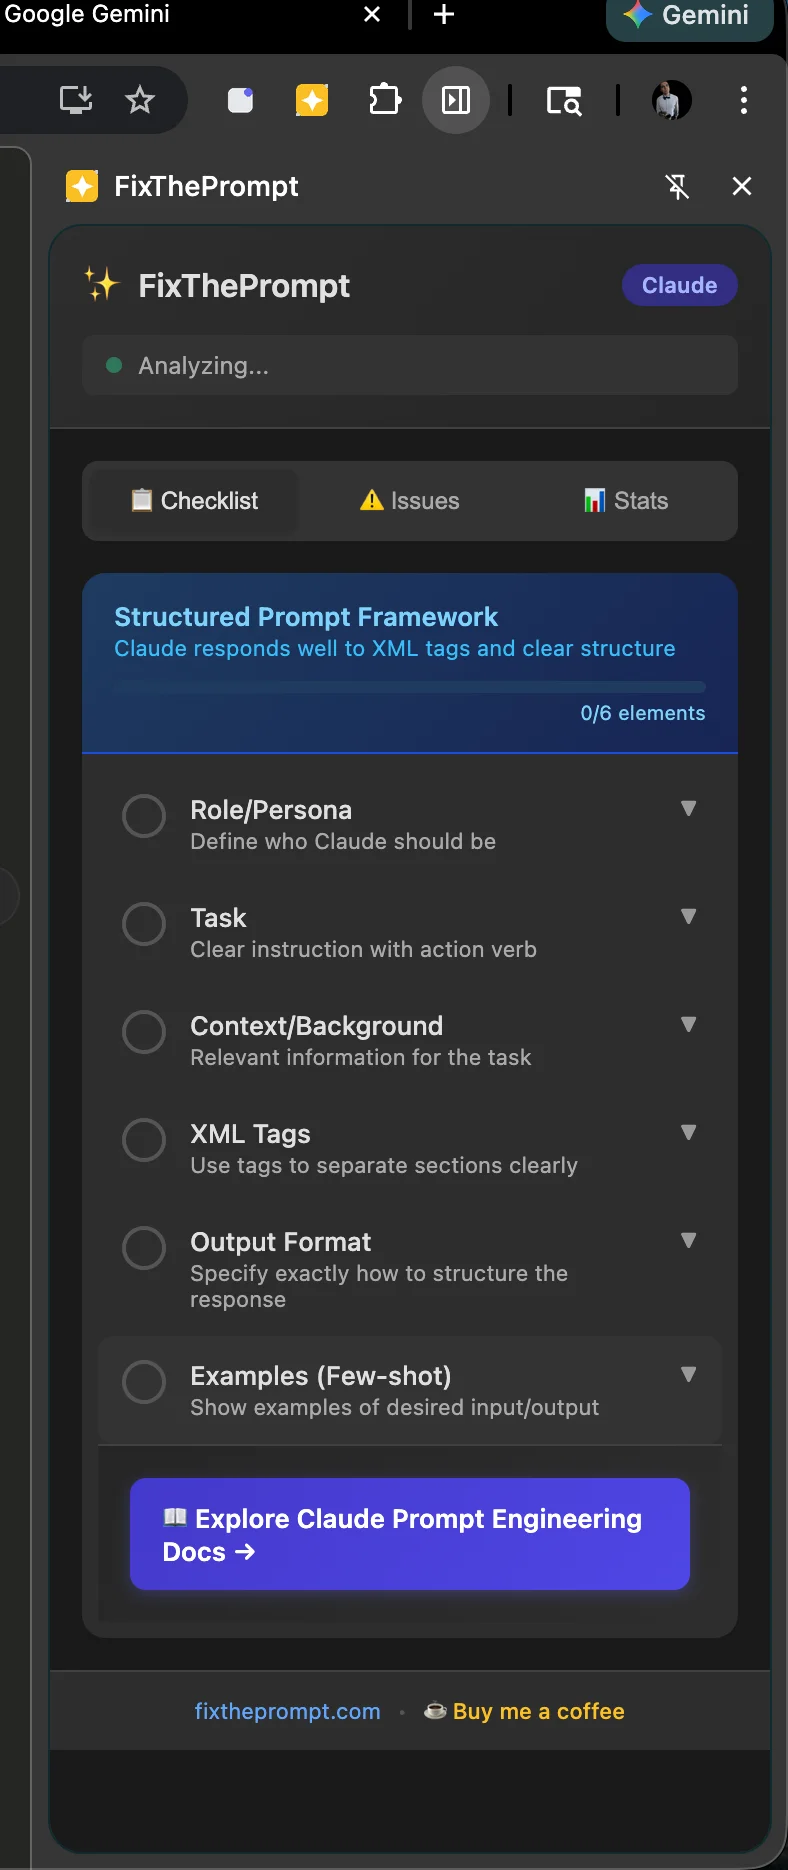
Task: Click the yellow FixThePrompt toolbar icon
Action: (312, 100)
